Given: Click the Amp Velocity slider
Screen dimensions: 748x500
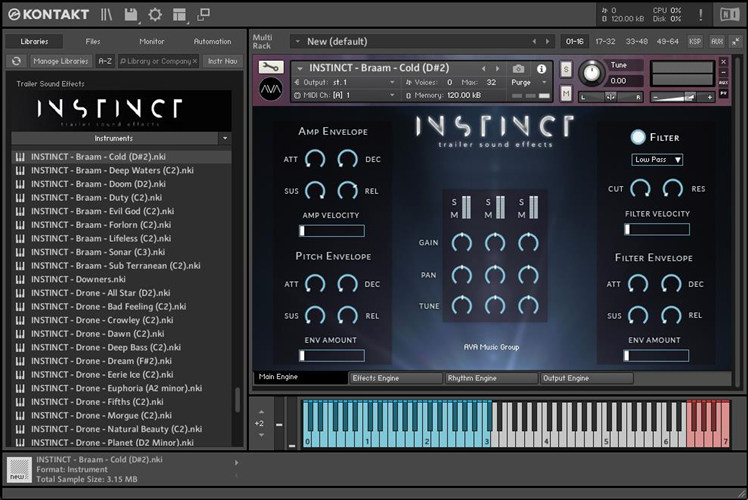Looking at the screenshot, I should tap(332, 231).
